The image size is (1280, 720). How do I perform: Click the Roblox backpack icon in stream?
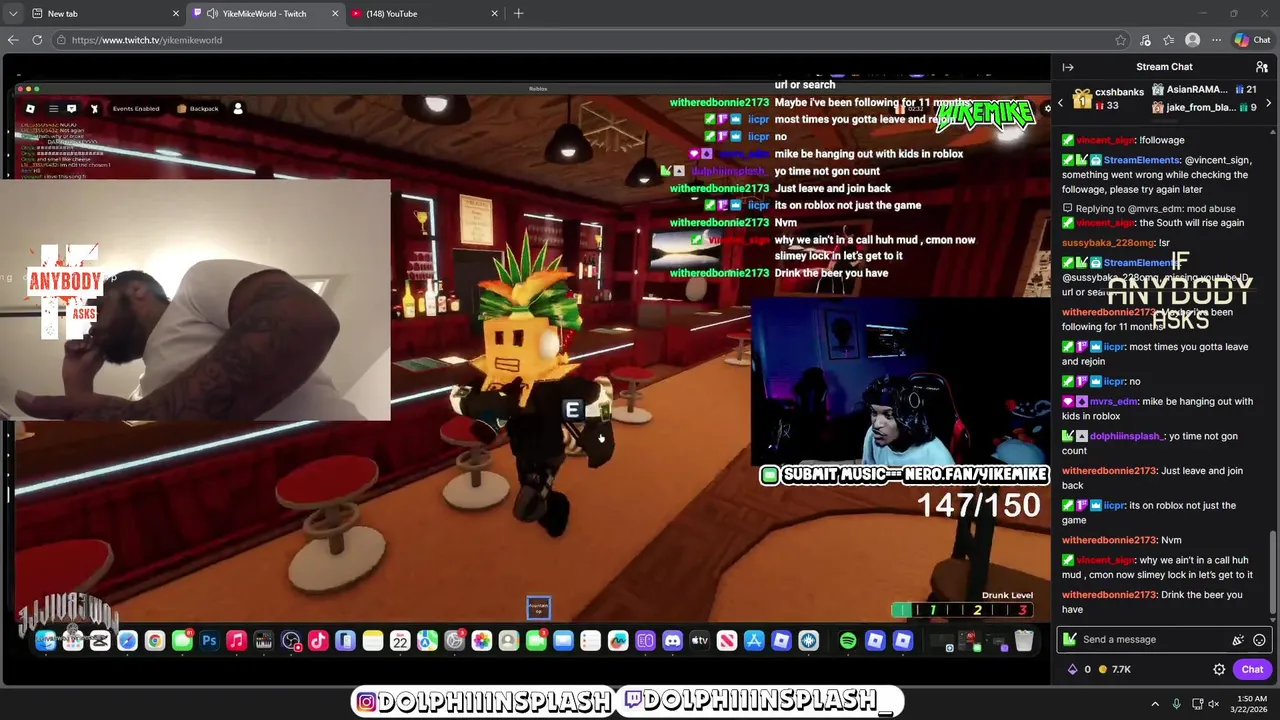click(197, 108)
